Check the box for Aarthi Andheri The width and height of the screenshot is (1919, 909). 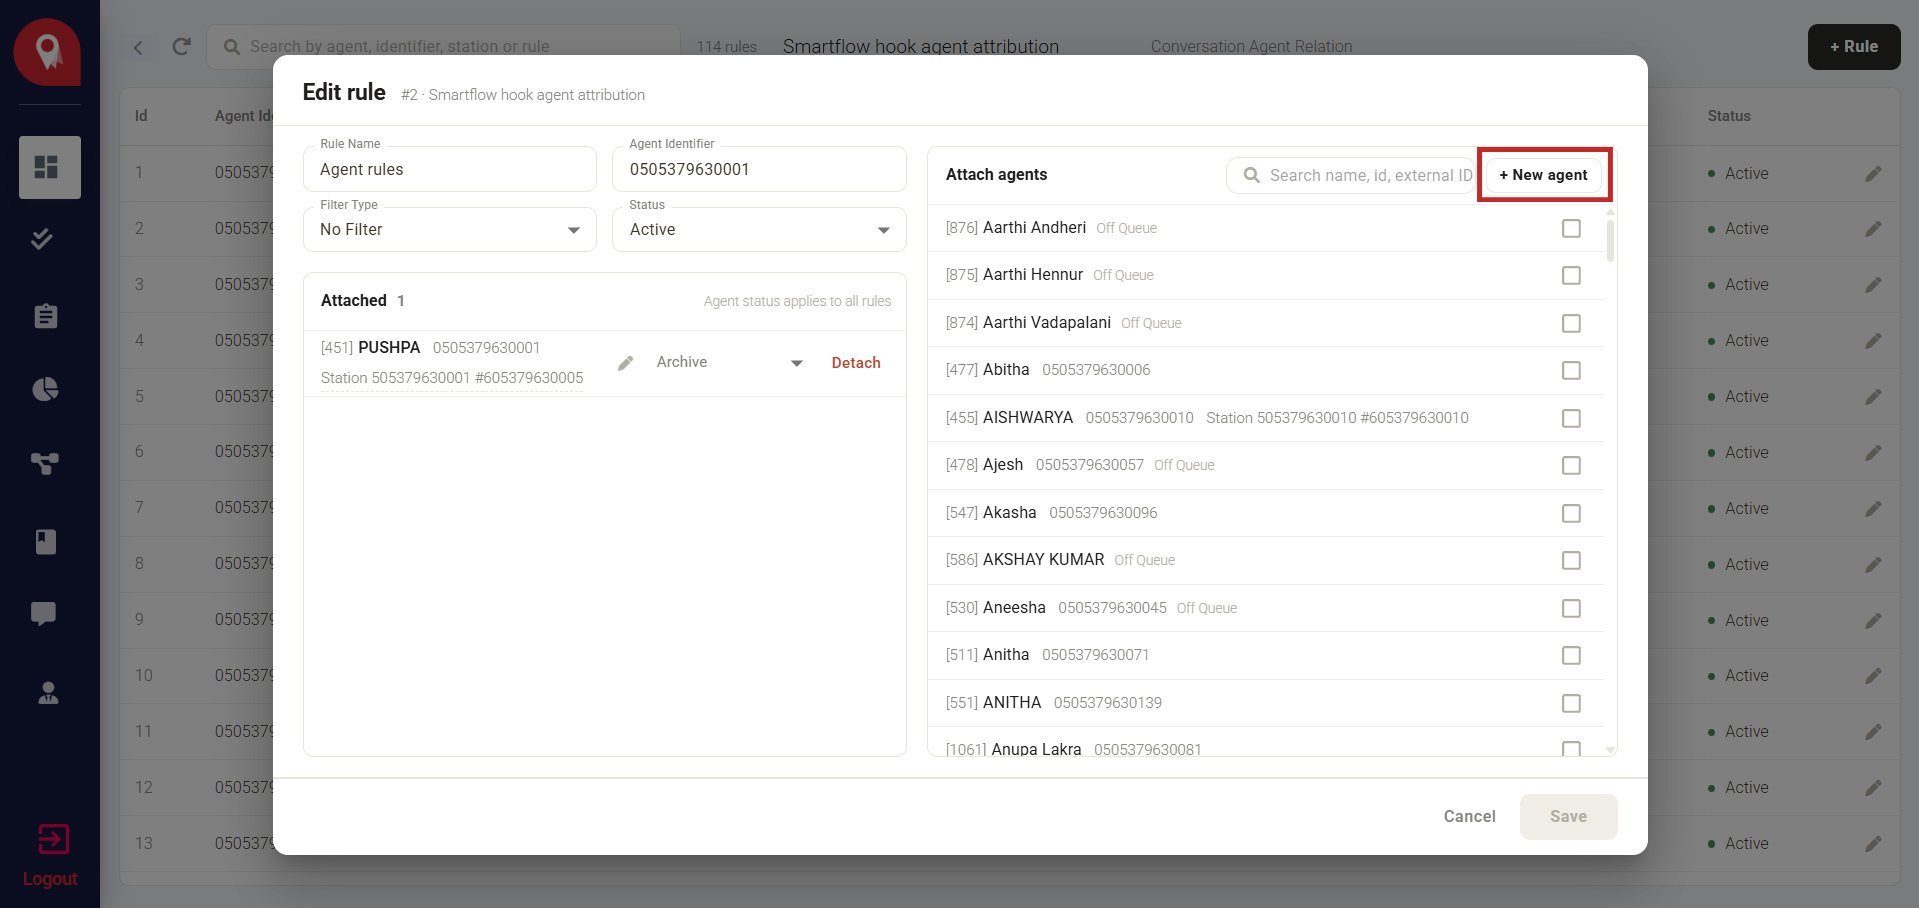tap(1571, 228)
